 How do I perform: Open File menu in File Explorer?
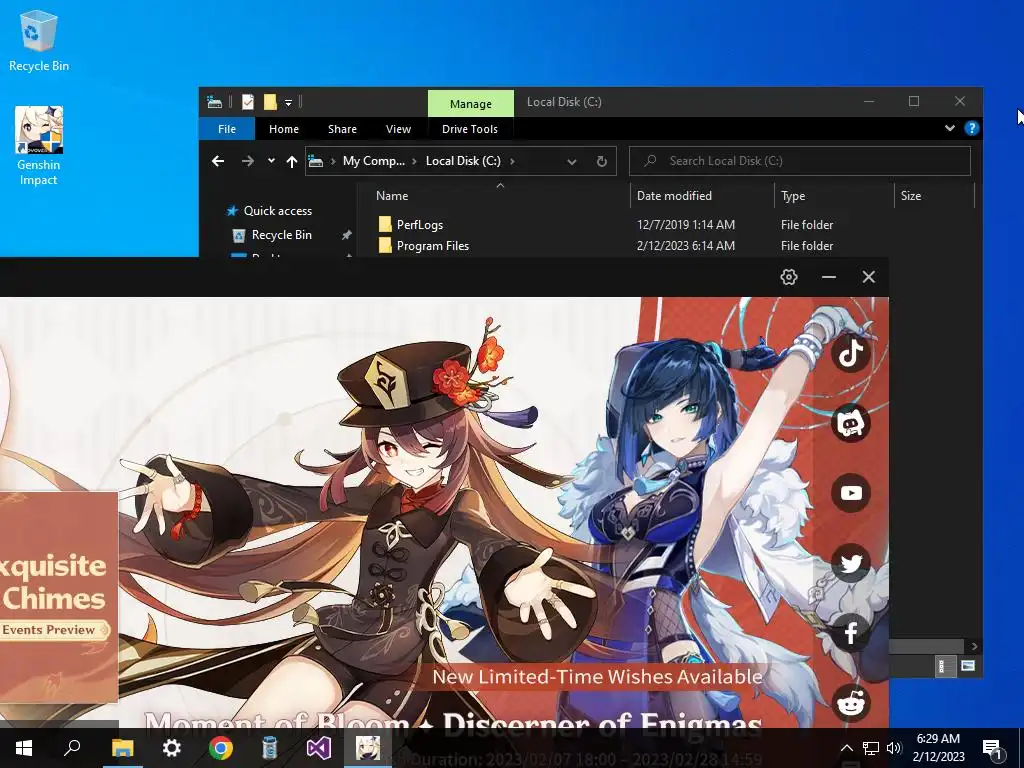[x=227, y=129]
